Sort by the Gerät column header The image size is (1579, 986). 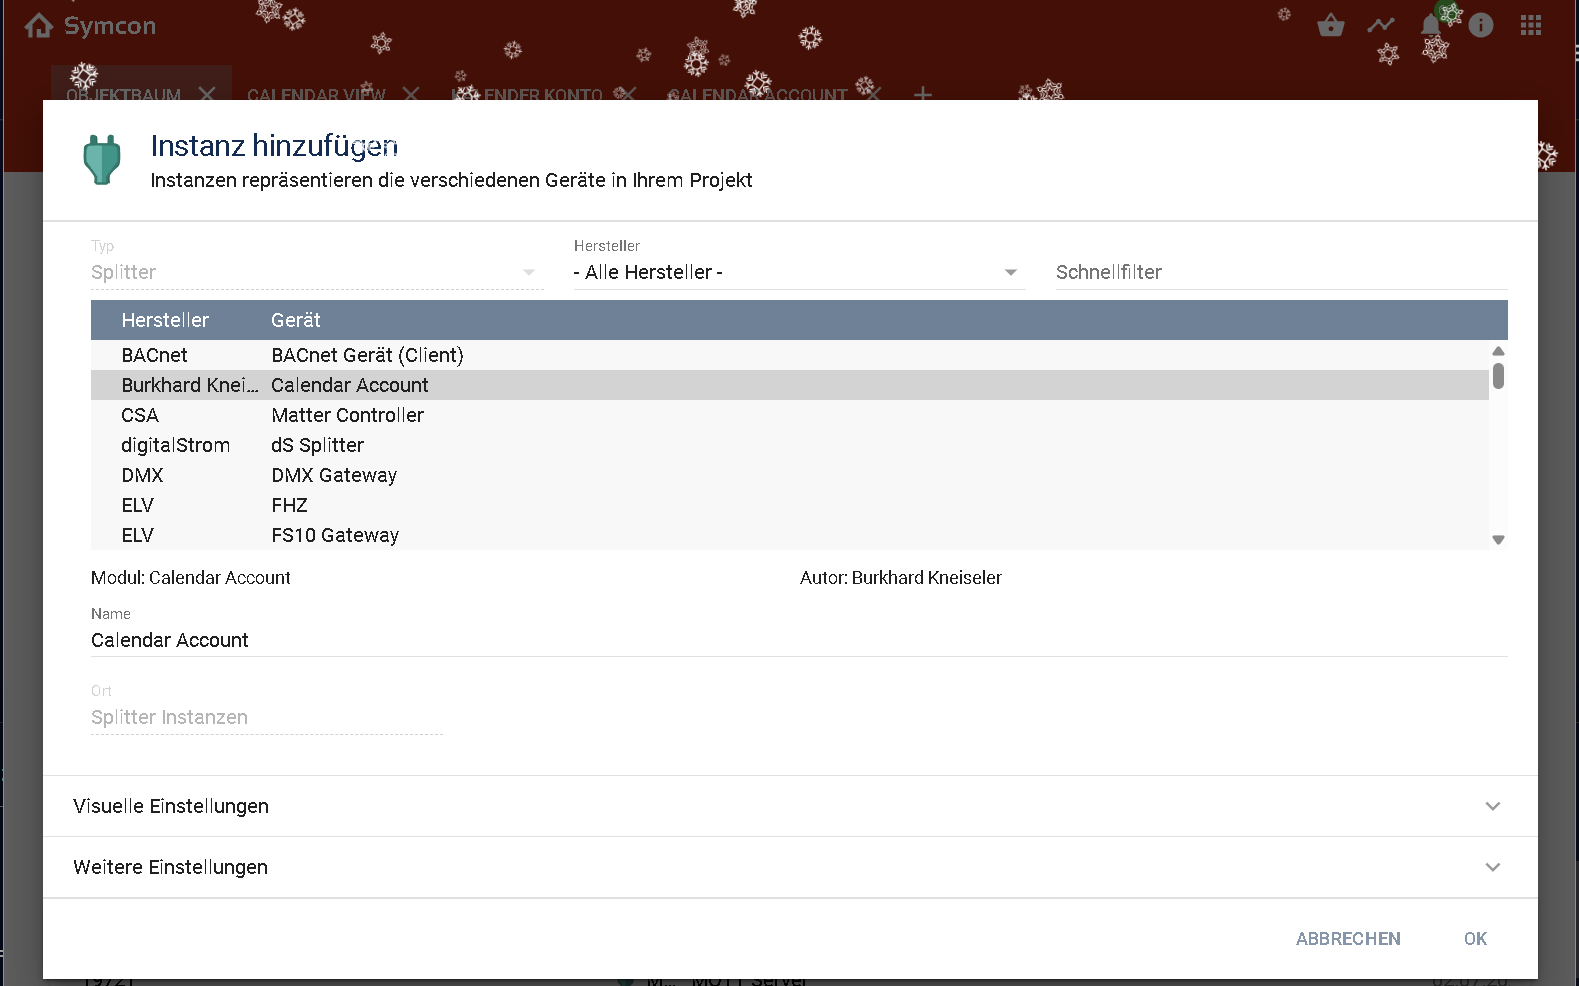click(x=296, y=320)
